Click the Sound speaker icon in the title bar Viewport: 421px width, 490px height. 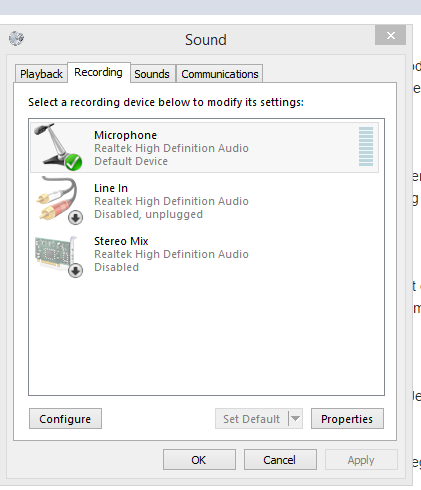click(16, 38)
